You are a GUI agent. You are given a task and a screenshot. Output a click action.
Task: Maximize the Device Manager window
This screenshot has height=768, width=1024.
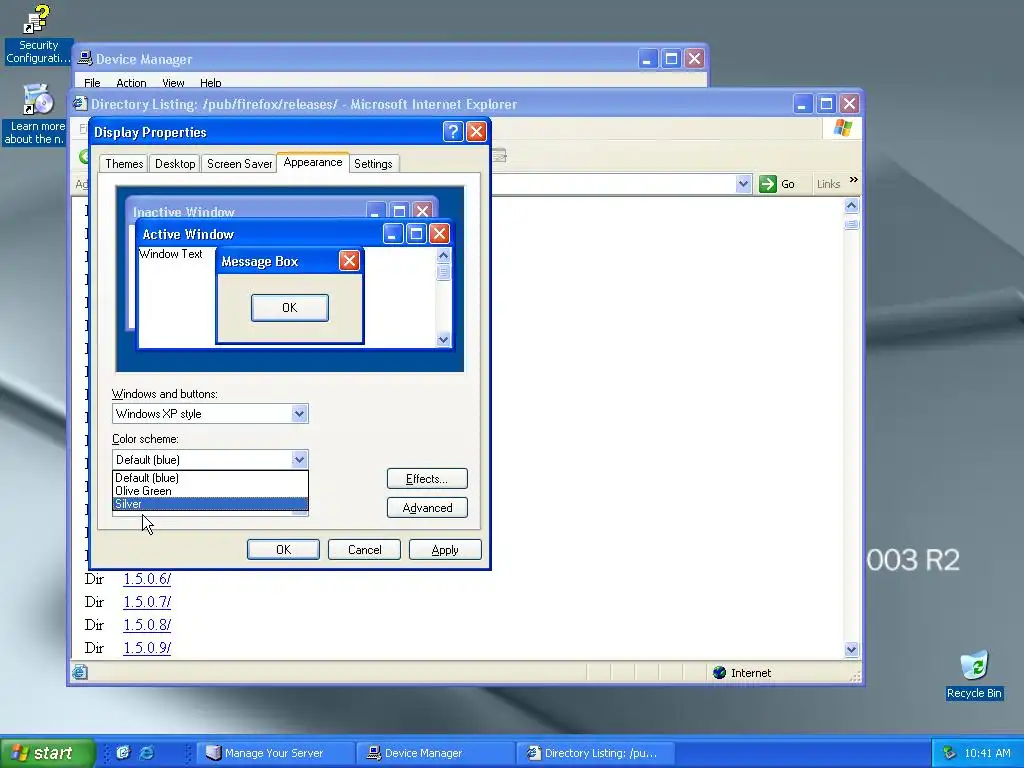pyautogui.click(x=671, y=58)
